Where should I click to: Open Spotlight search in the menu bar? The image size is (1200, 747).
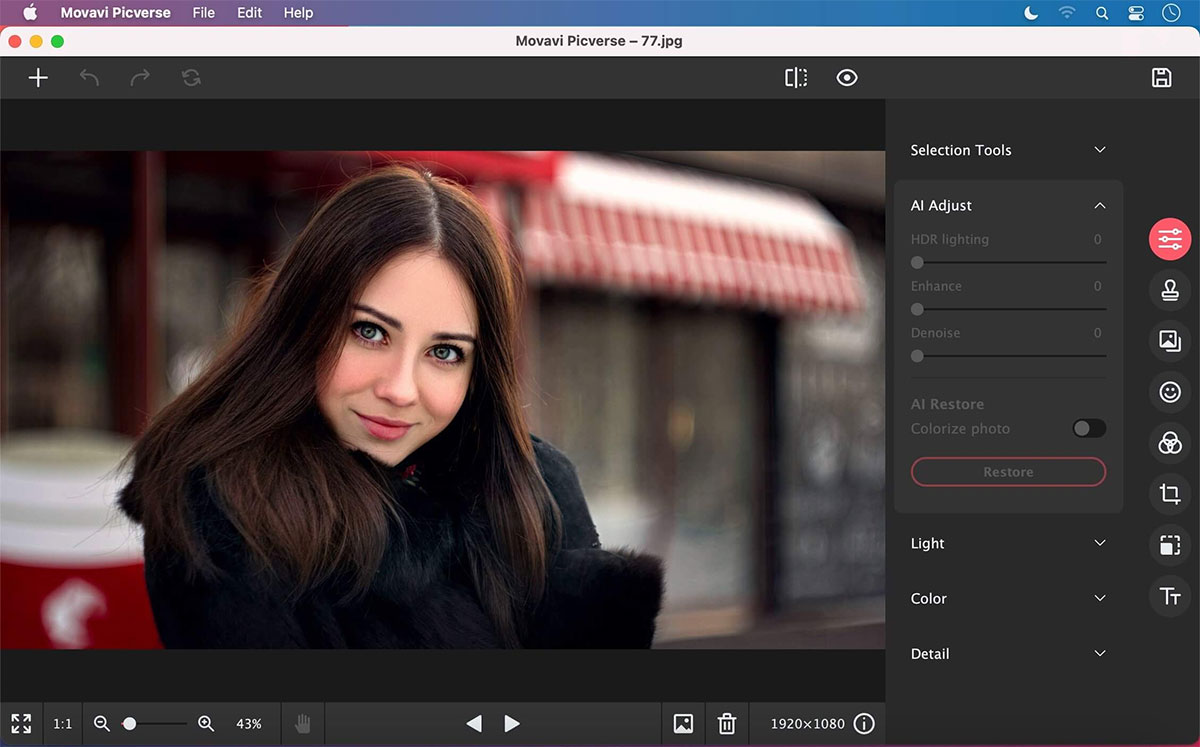(1102, 13)
